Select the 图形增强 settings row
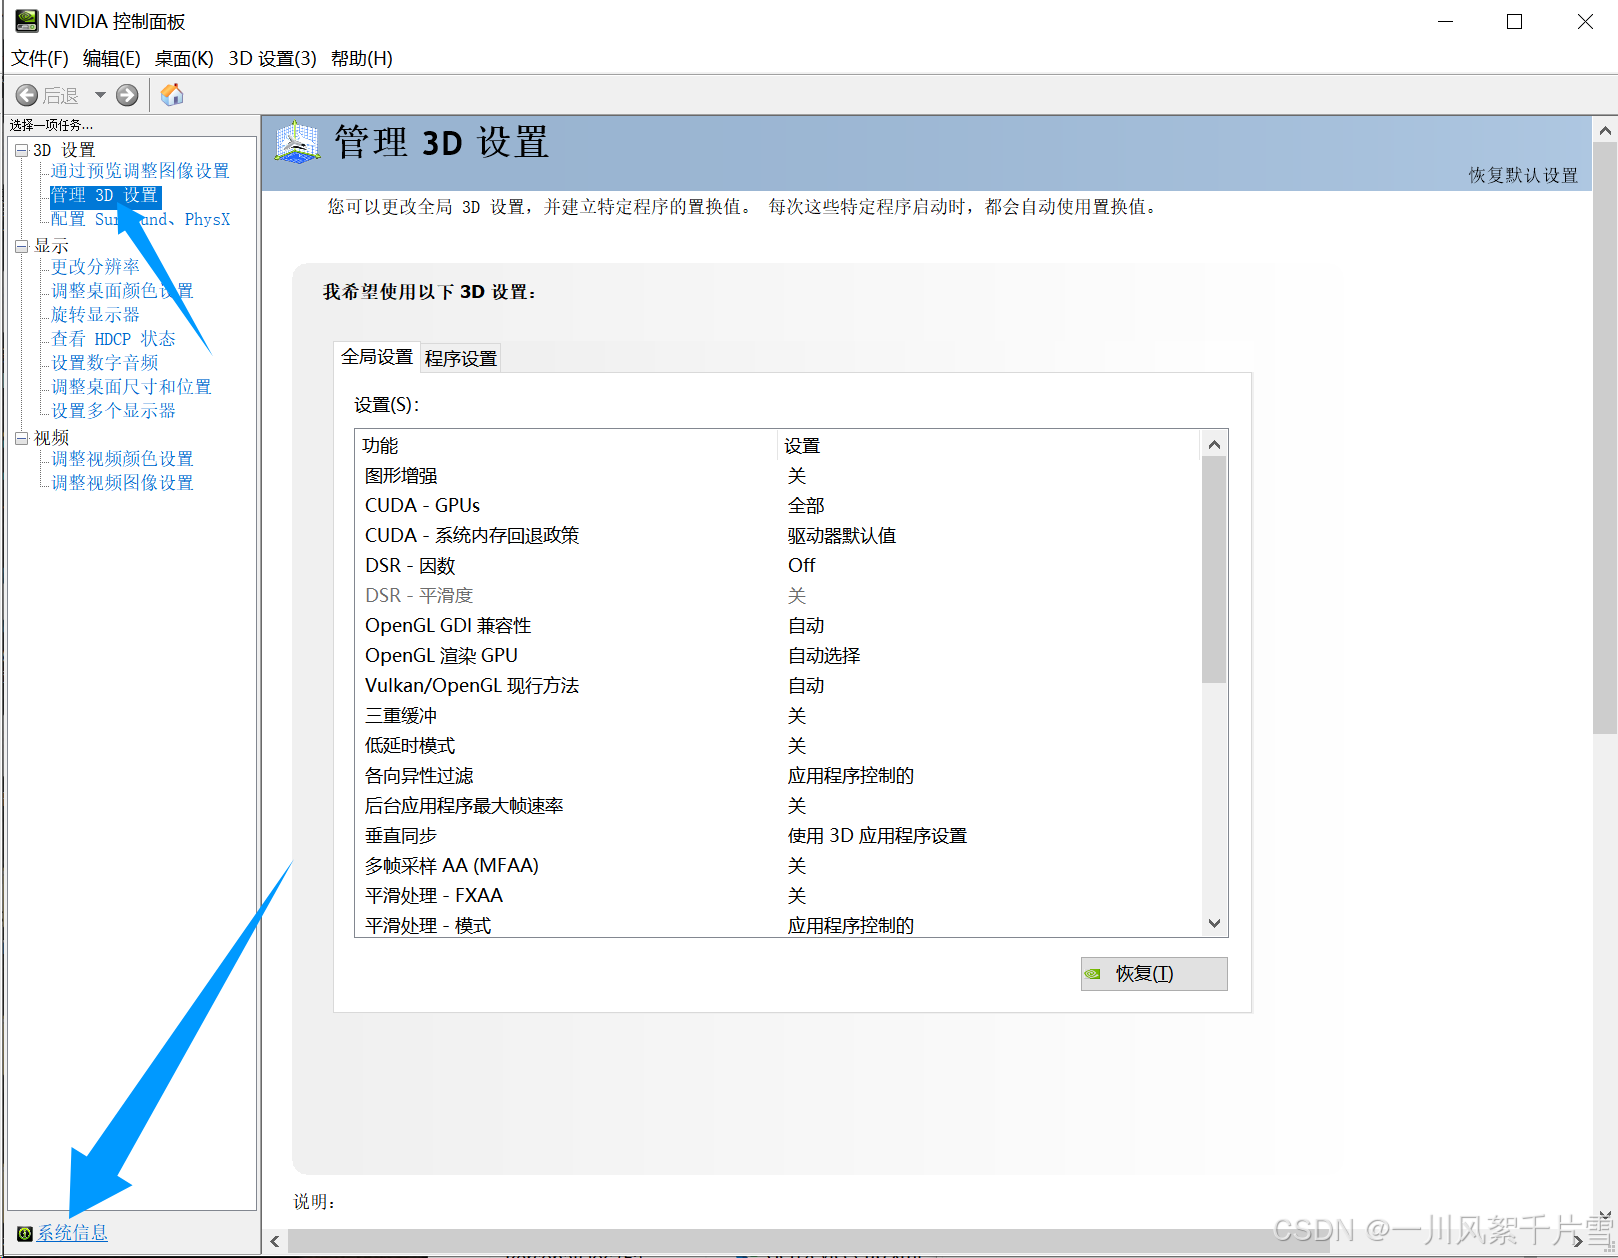This screenshot has width=1618, height=1258. point(778,476)
